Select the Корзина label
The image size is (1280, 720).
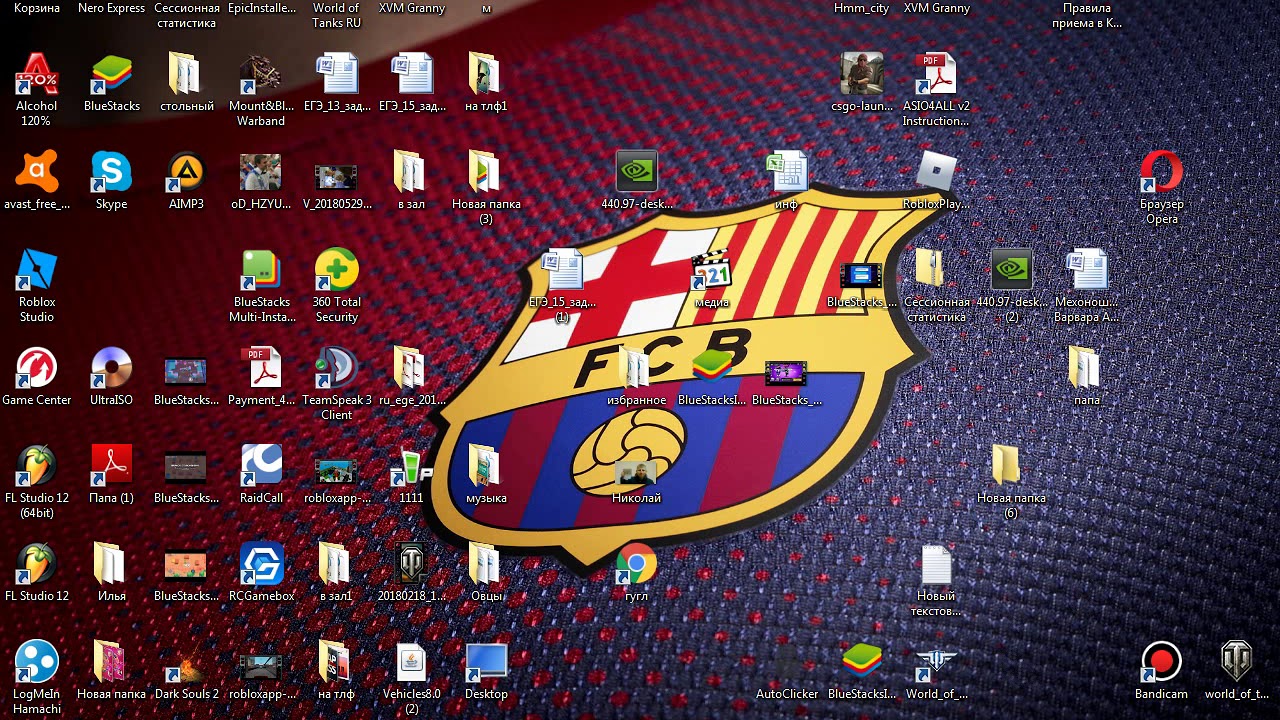(37, 8)
